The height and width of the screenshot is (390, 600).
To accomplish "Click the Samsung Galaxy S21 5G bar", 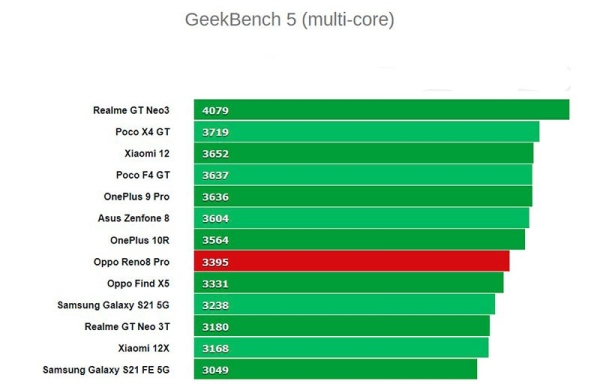I will 344,305.
